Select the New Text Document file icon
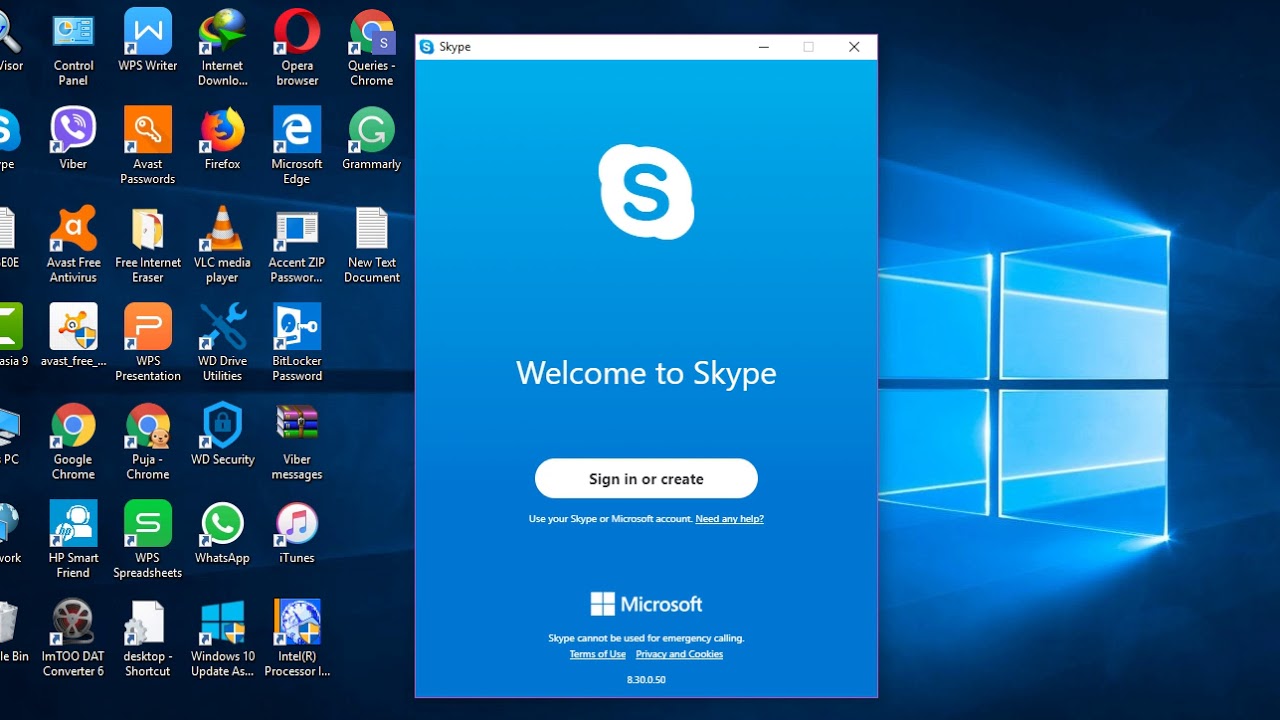 (371, 245)
